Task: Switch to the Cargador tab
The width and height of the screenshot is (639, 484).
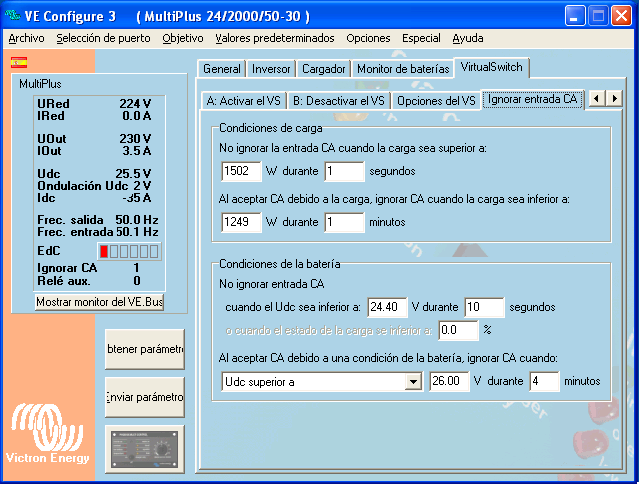Action: pyautogui.click(x=324, y=69)
